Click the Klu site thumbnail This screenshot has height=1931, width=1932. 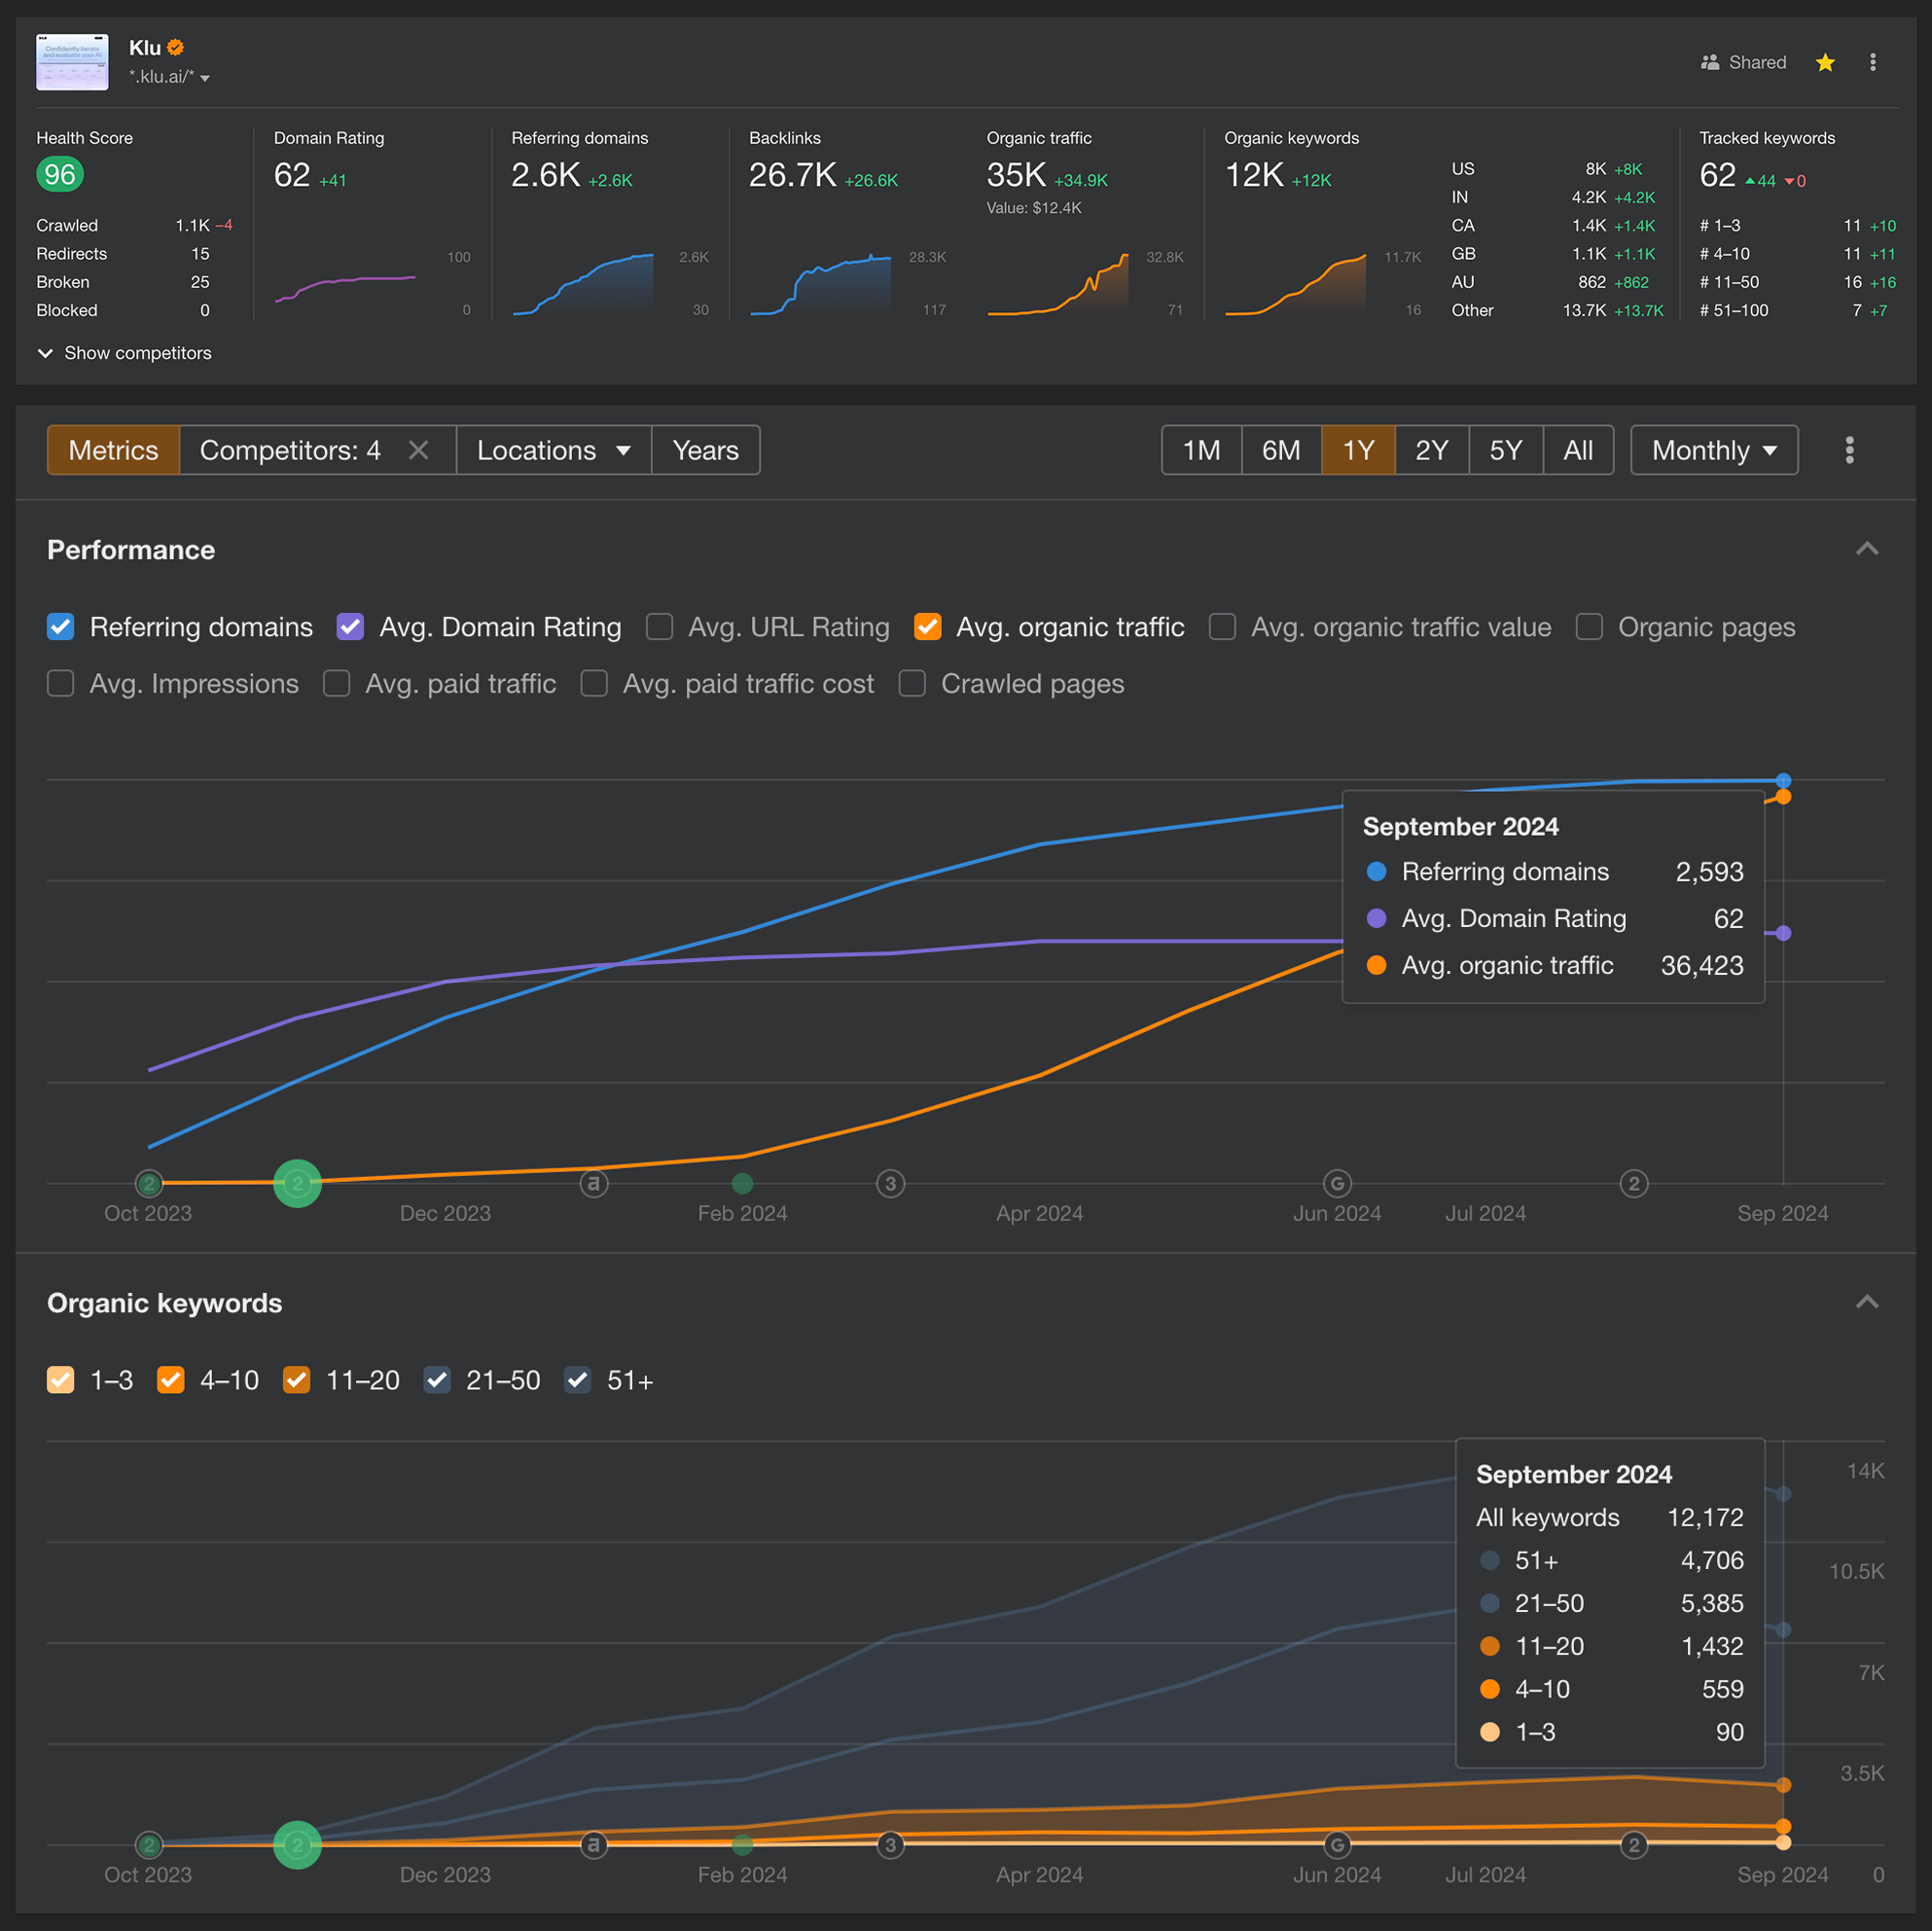[72, 62]
